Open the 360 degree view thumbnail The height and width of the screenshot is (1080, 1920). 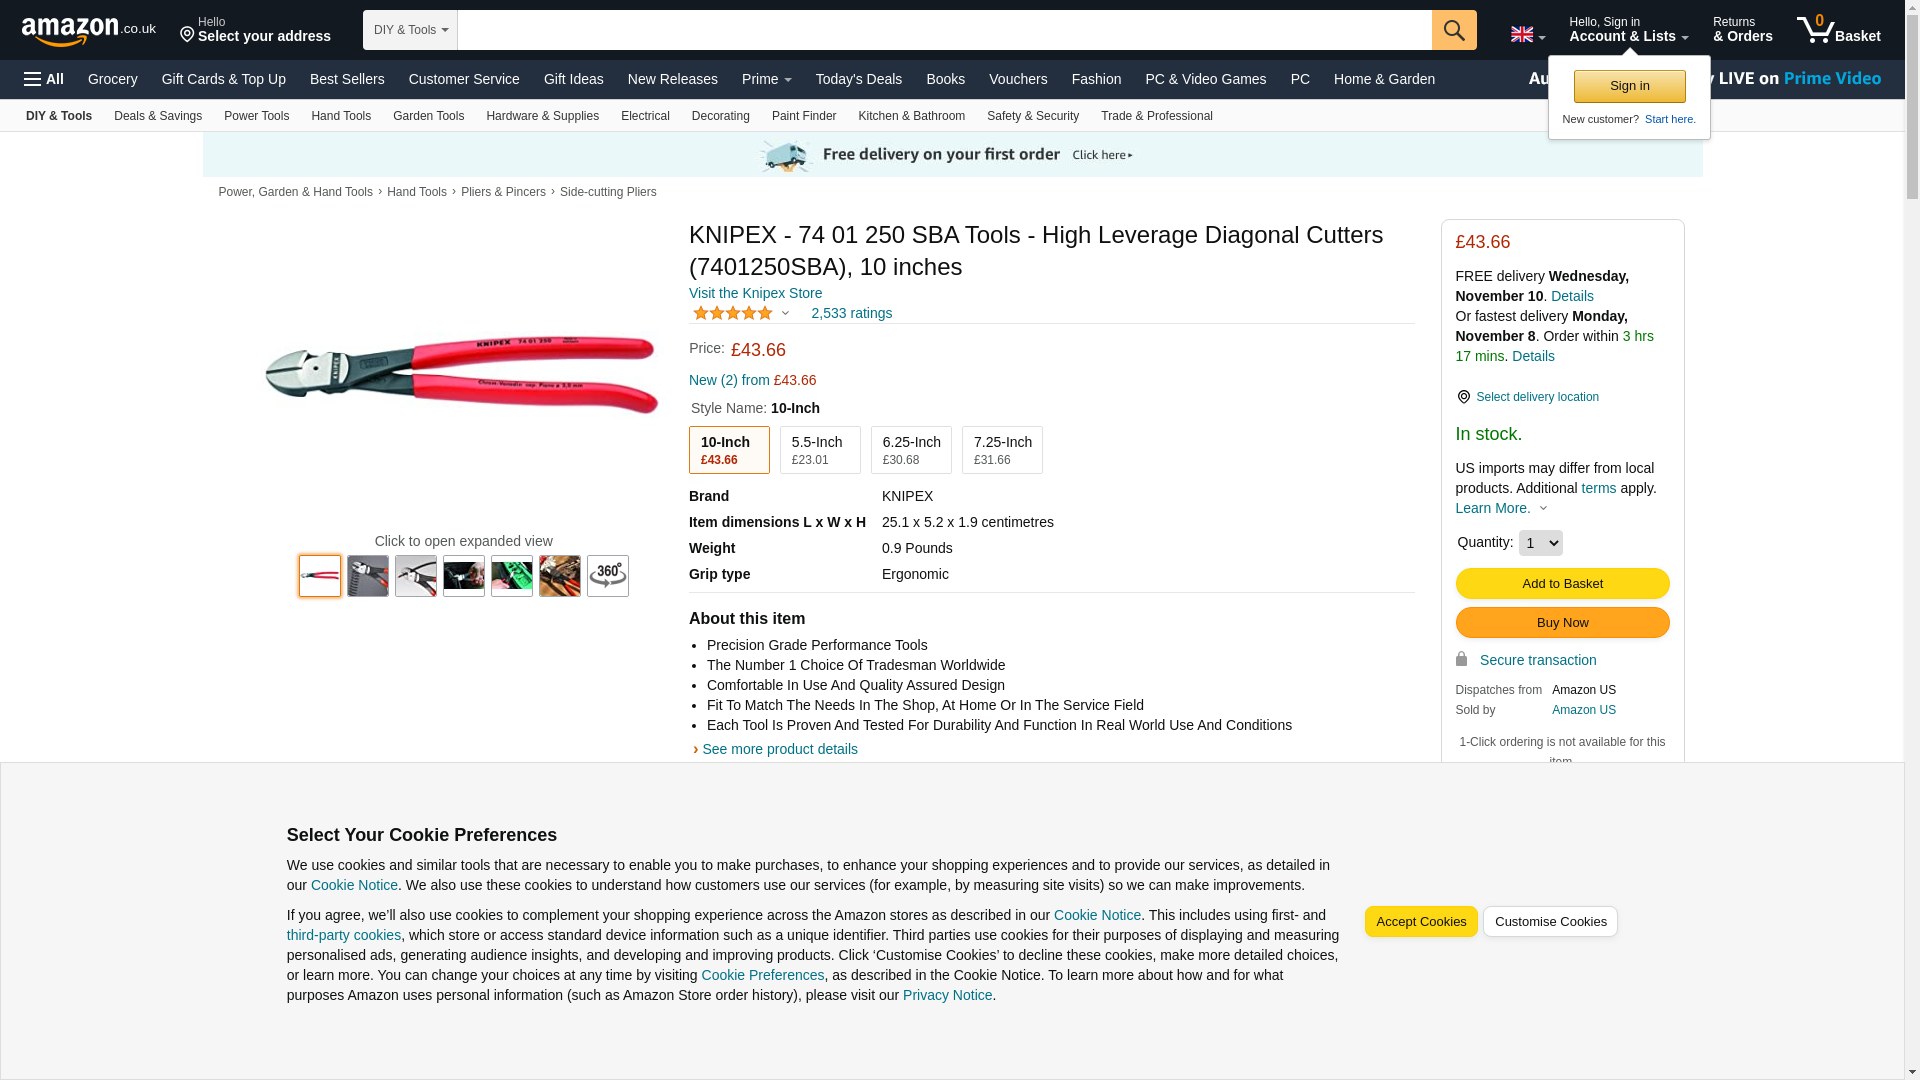tap(607, 576)
